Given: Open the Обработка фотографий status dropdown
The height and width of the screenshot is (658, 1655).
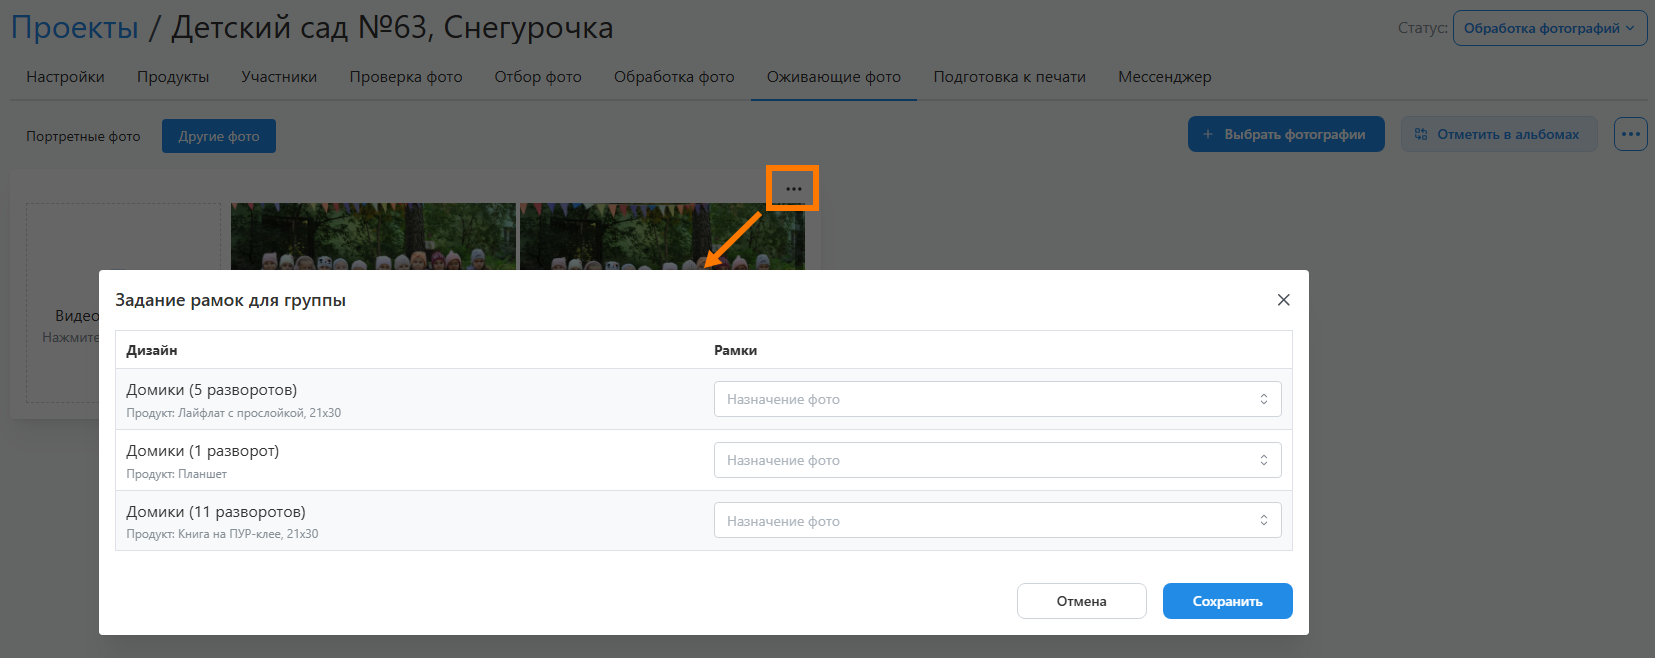Looking at the screenshot, I should (1549, 28).
